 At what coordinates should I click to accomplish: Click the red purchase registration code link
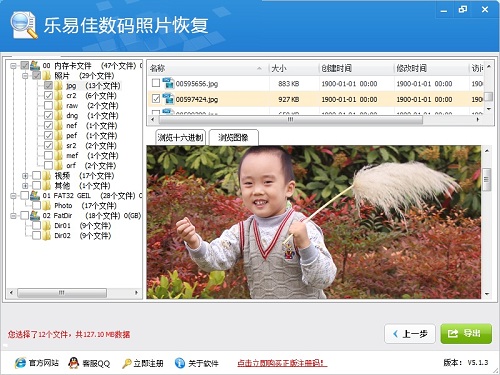282,363
